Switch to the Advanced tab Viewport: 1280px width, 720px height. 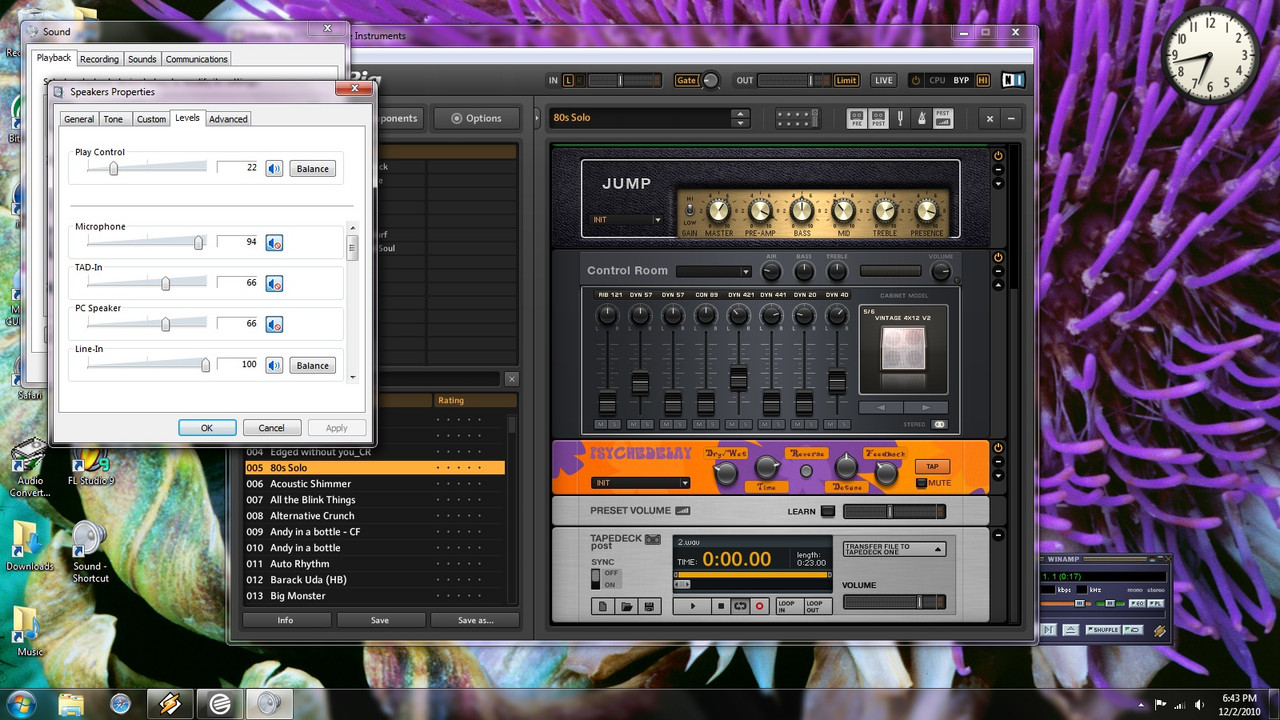pos(228,119)
